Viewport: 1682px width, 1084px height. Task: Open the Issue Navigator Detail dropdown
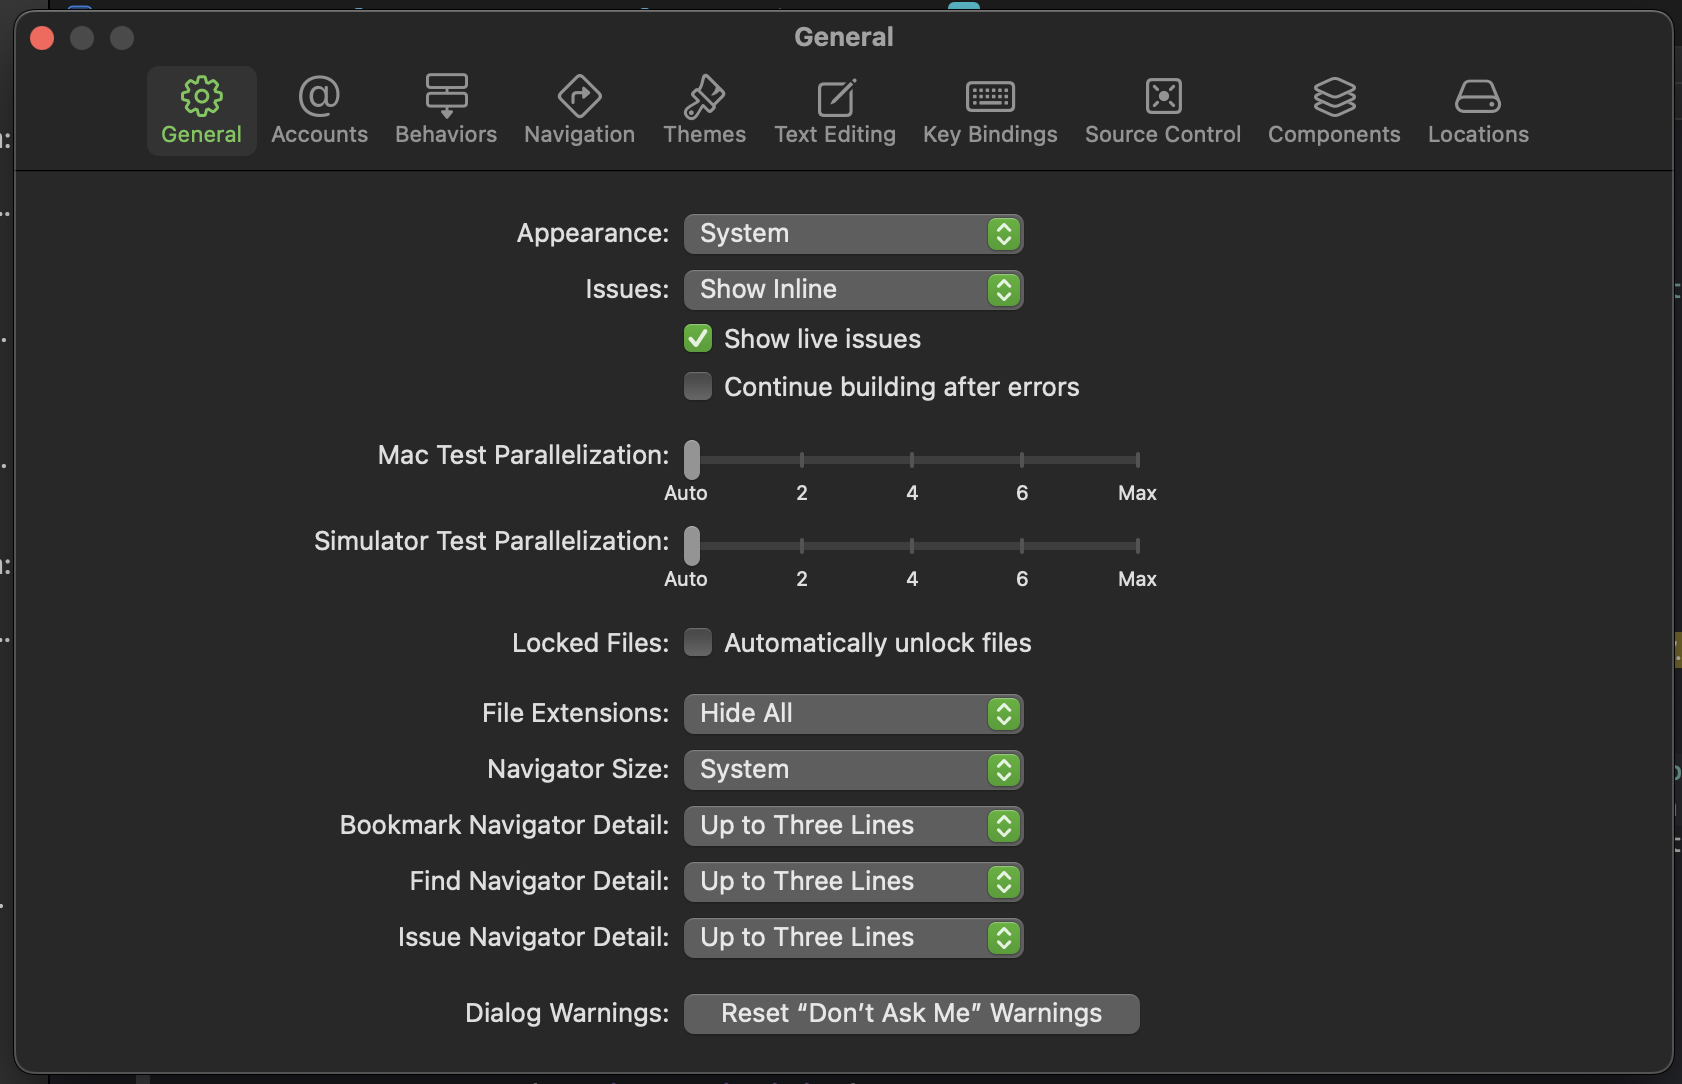point(853,938)
